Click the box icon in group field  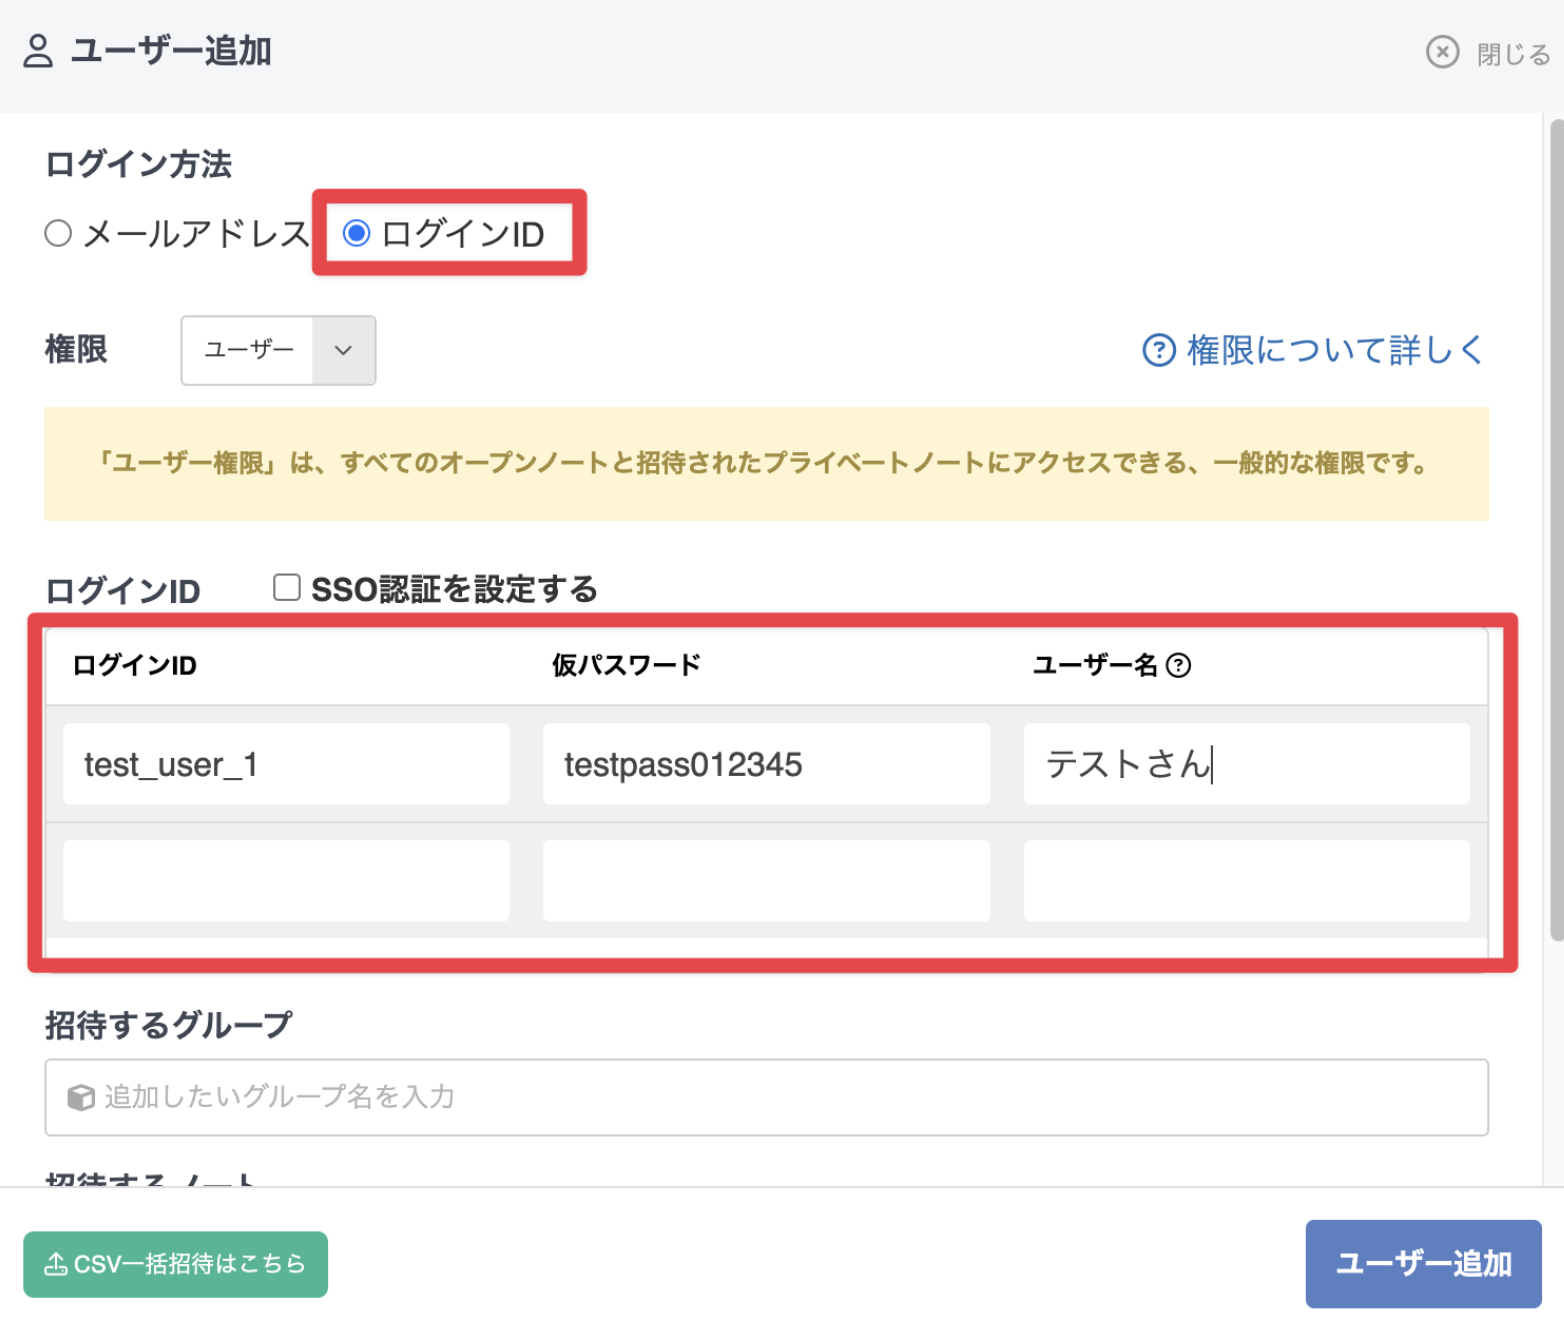(80, 1097)
